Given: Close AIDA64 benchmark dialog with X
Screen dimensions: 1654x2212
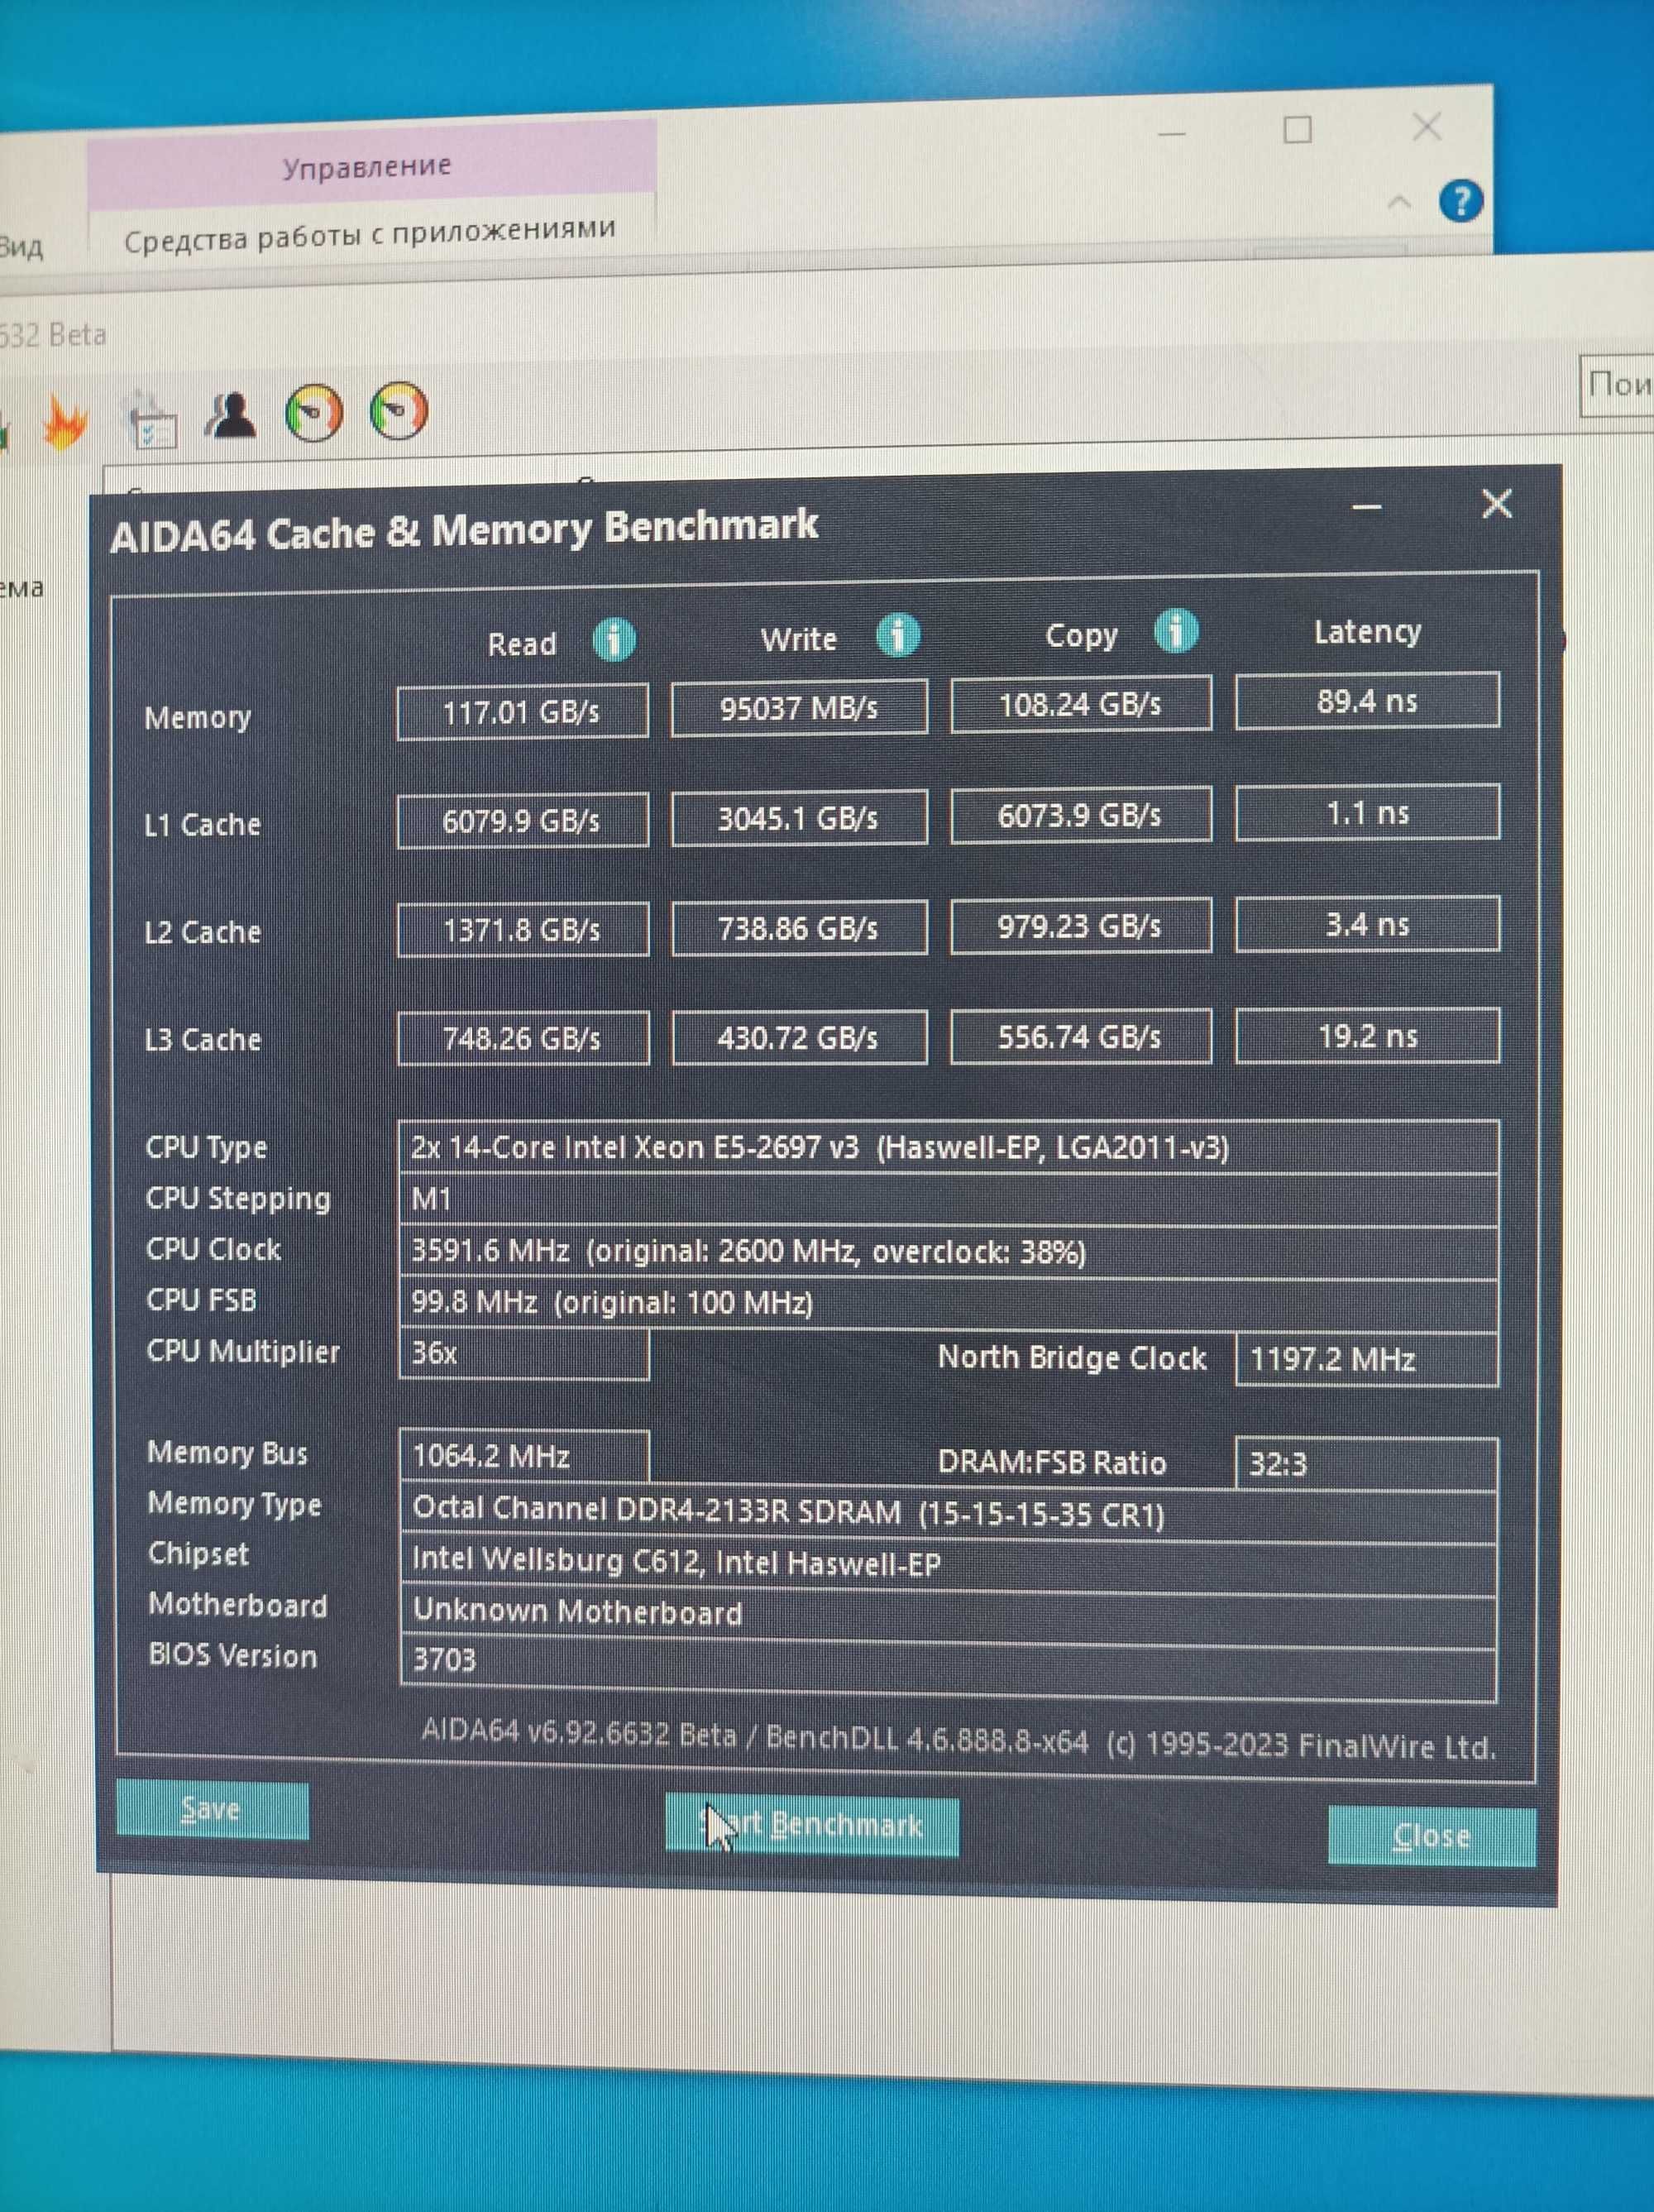Looking at the screenshot, I should tap(1496, 504).
